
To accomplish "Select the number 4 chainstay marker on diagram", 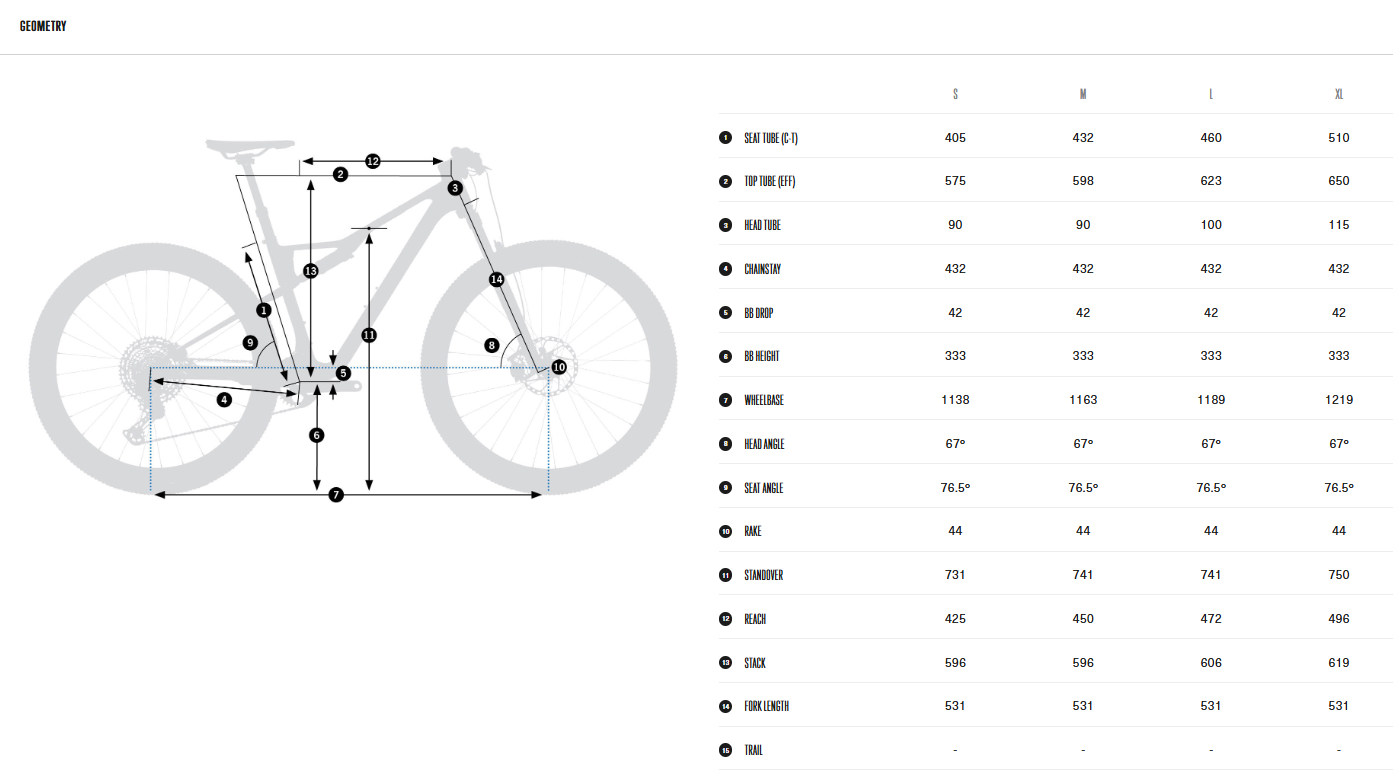I will click(224, 400).
